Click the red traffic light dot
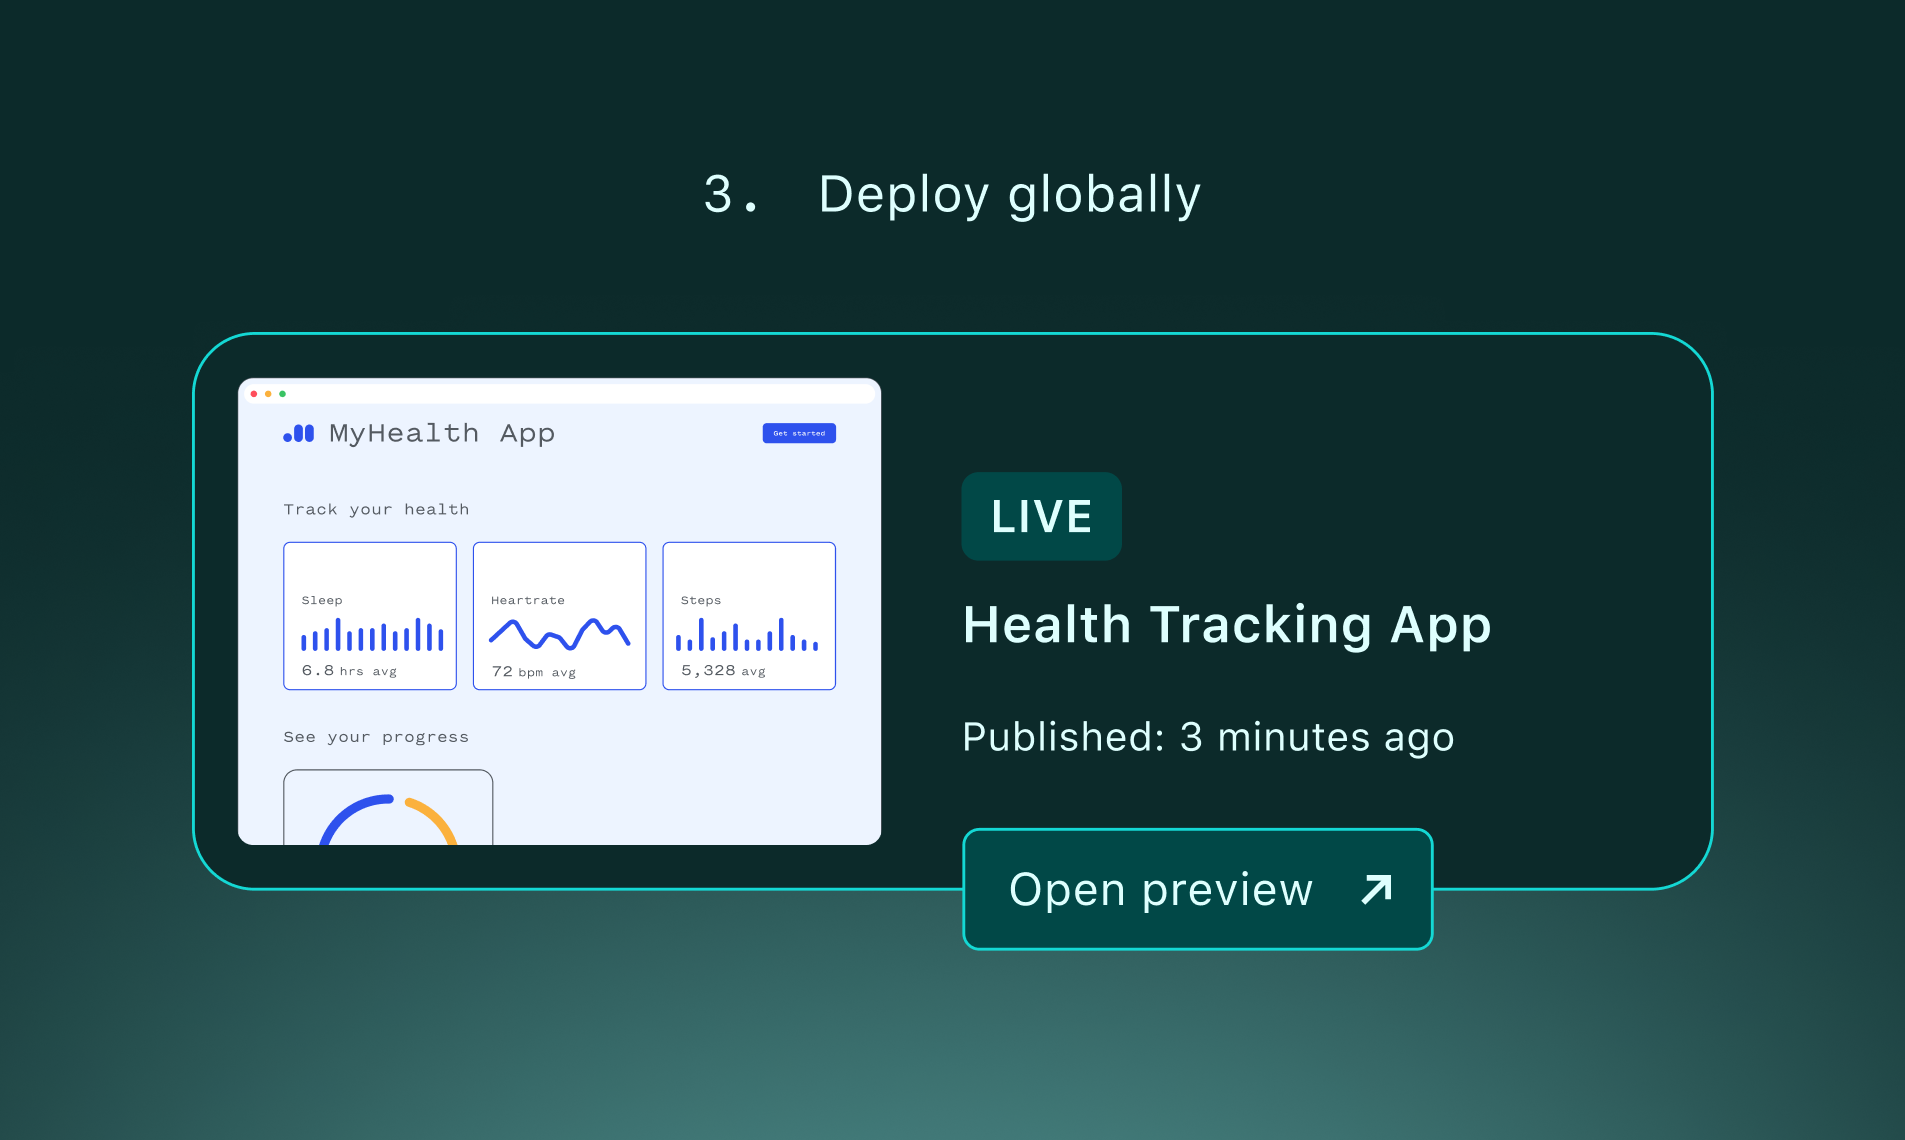Screen dimensions: 1905x1140 coord(256,394)
